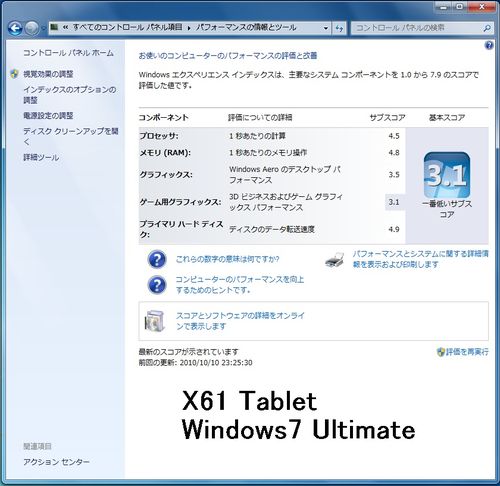500x486 pixels.
Task: Click the プロセッサ: row label
Action: [159, 136]
